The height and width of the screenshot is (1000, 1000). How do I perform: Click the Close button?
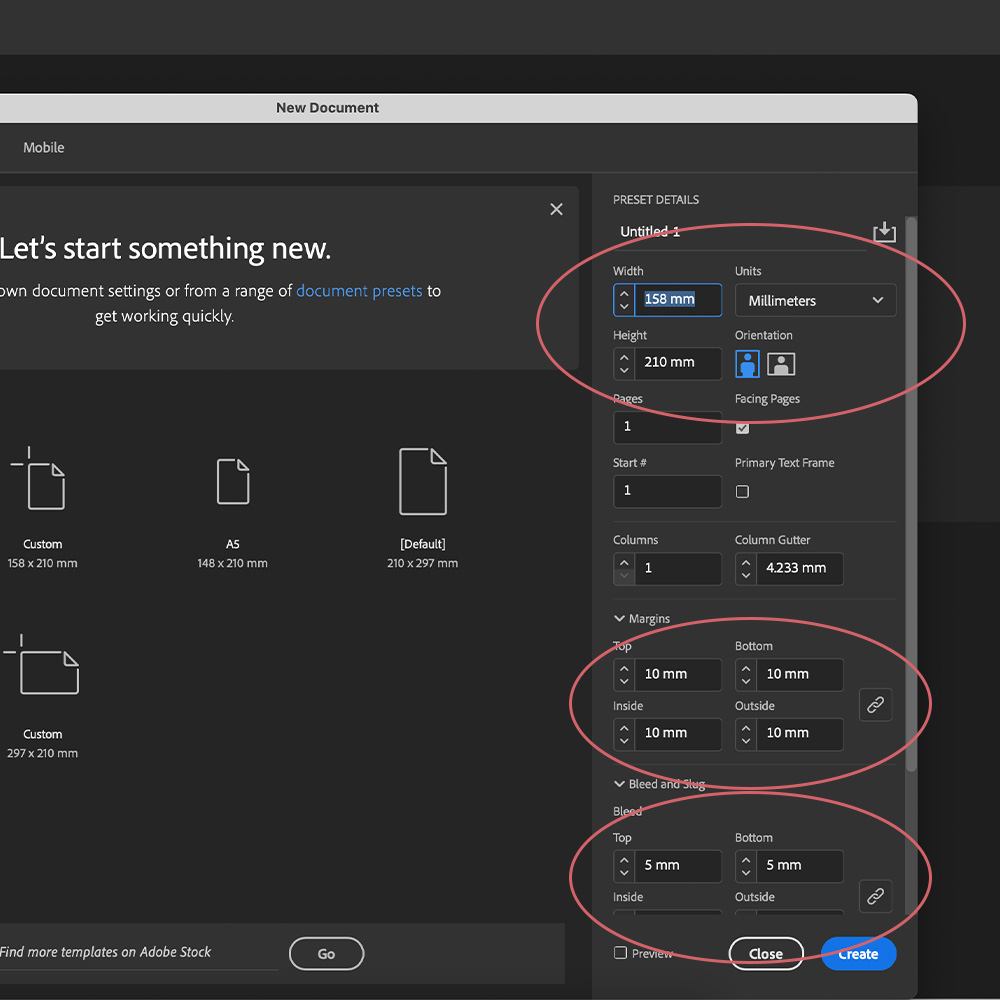tap(765, 953)
